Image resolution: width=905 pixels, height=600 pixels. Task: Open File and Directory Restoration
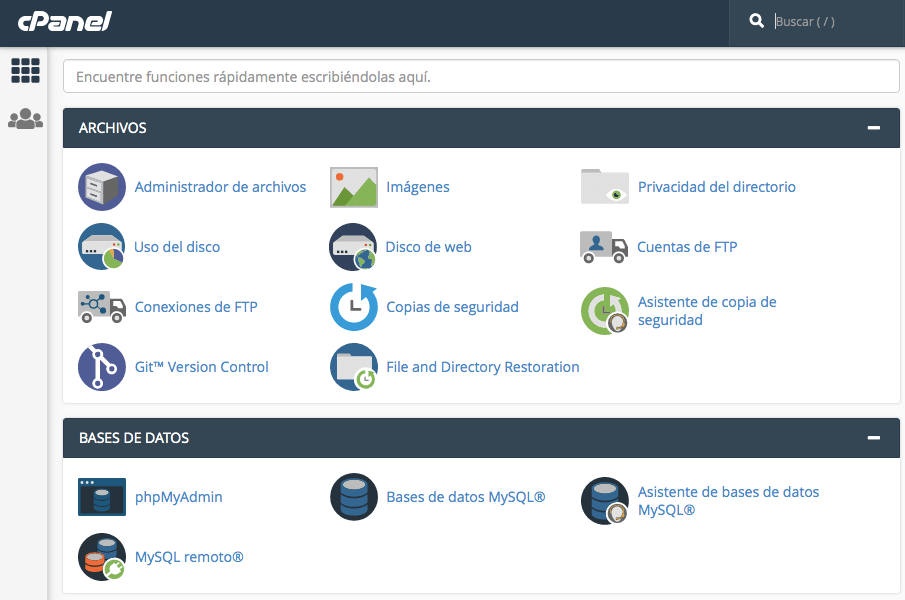[353, 367]
